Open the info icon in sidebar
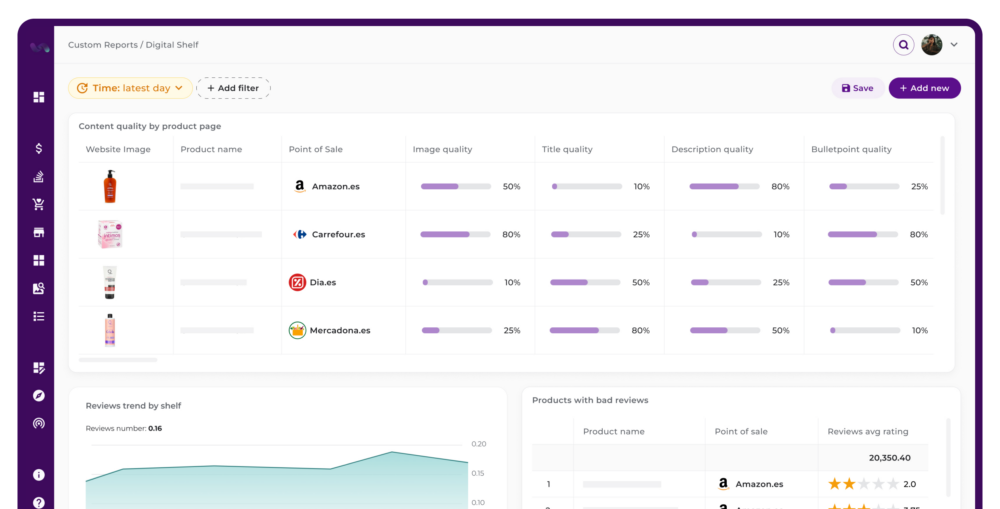The height and width of the screenshot is (509, 1000). tap(39, 475)
